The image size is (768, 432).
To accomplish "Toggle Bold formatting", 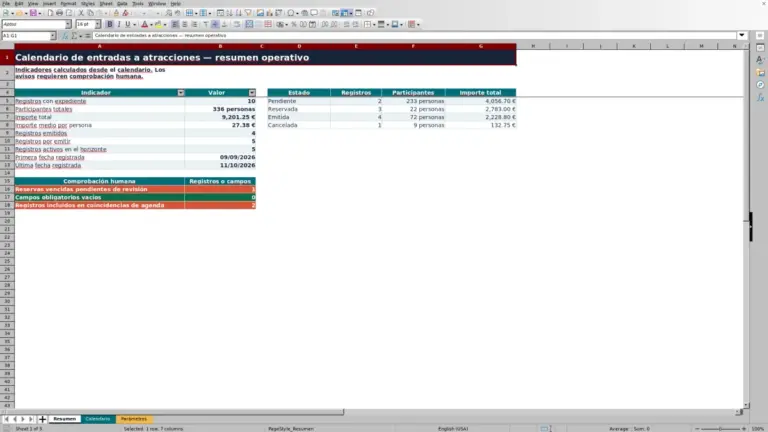I will (110, 24).
